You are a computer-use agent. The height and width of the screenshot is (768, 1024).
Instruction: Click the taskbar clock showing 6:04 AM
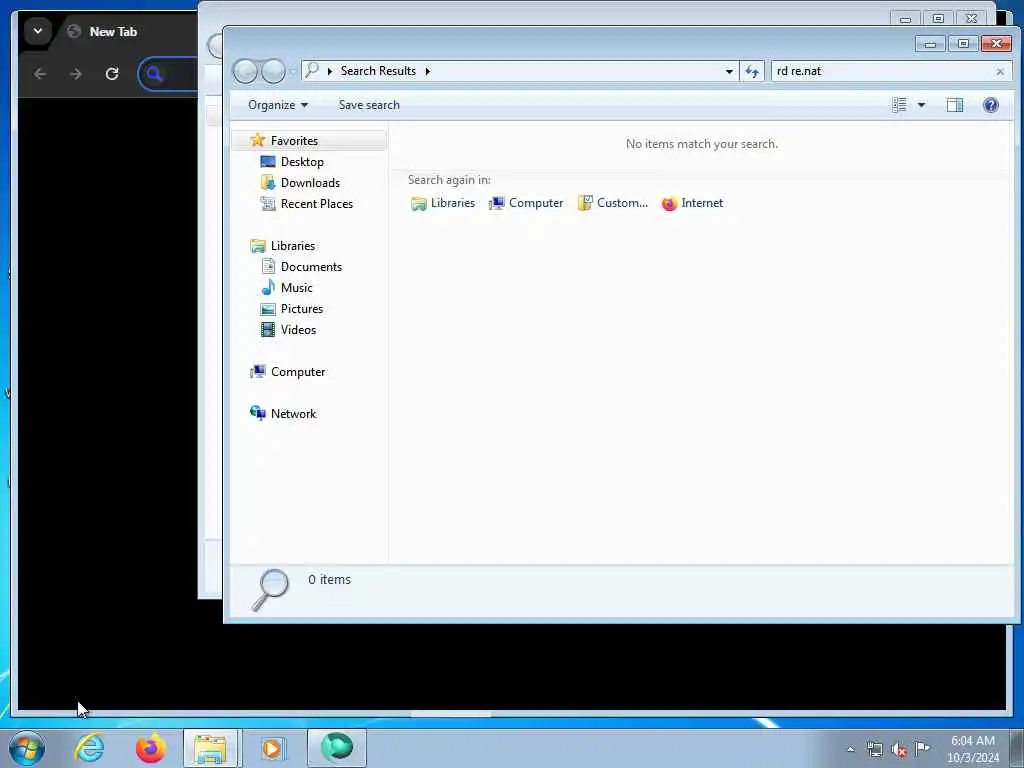coord(972,748)
